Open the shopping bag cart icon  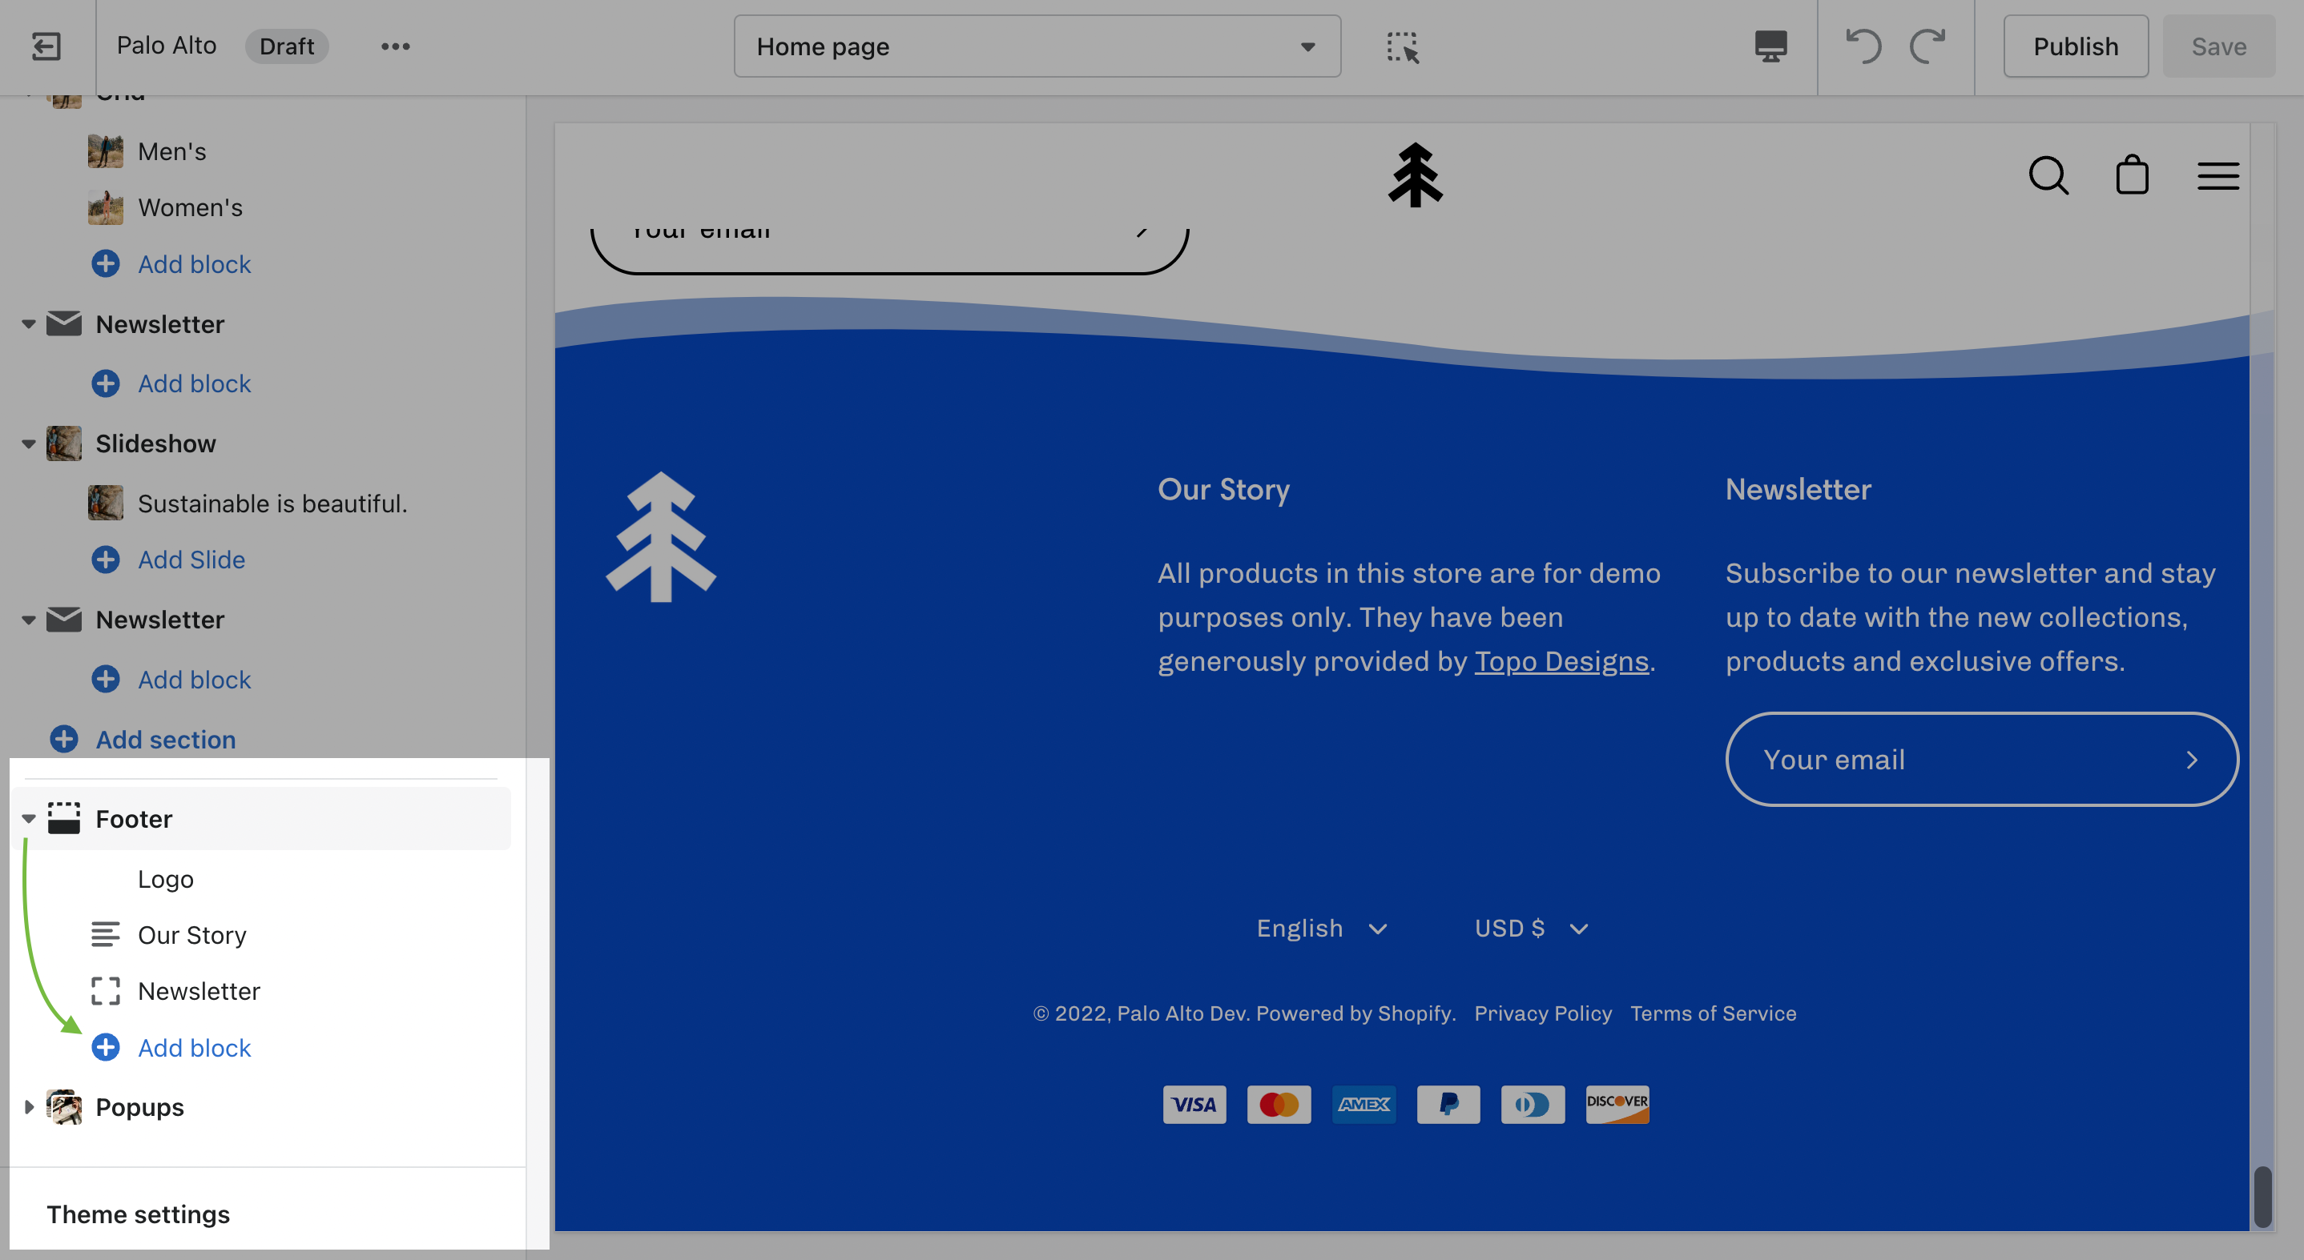(x=2132, y=176)
